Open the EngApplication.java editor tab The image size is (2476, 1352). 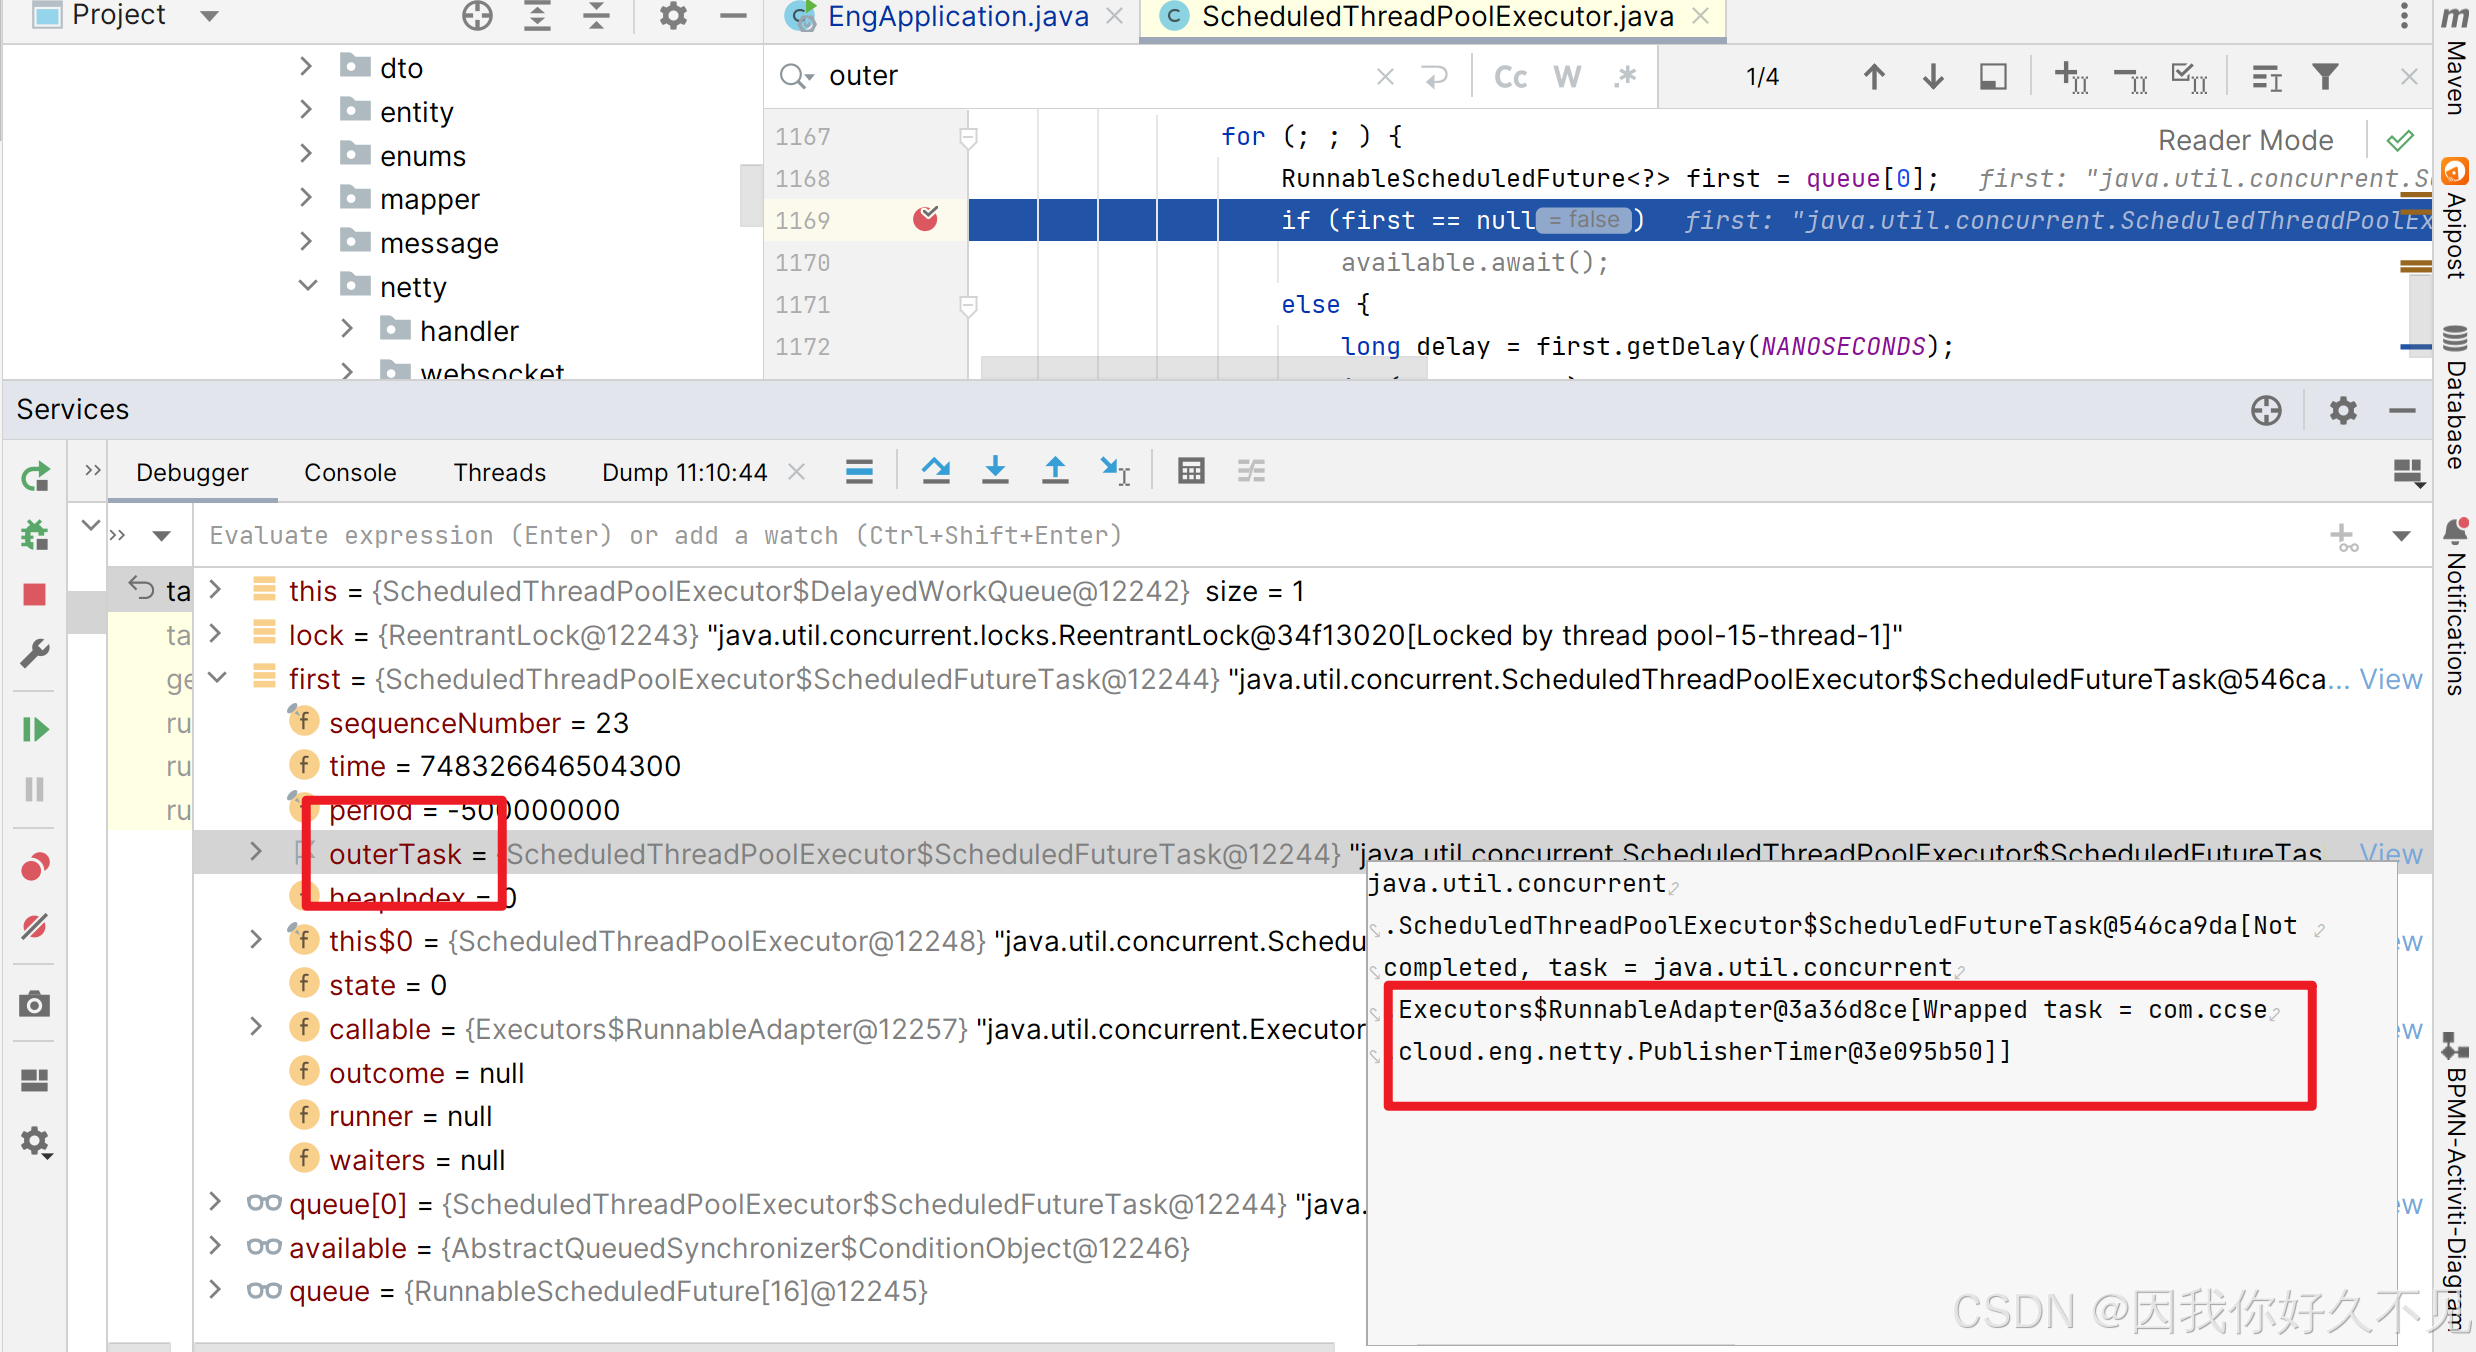[957, 16]
